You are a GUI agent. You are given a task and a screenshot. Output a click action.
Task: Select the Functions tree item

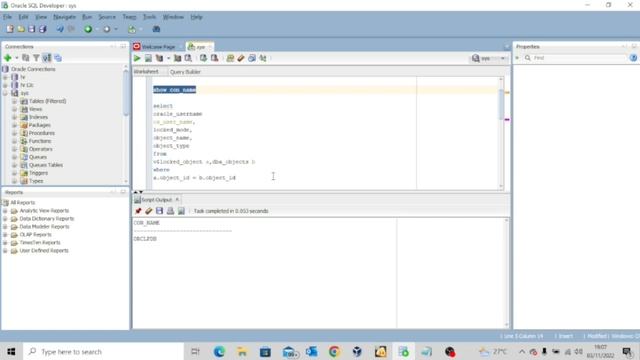pyautogui.click(x=40, y=141)
